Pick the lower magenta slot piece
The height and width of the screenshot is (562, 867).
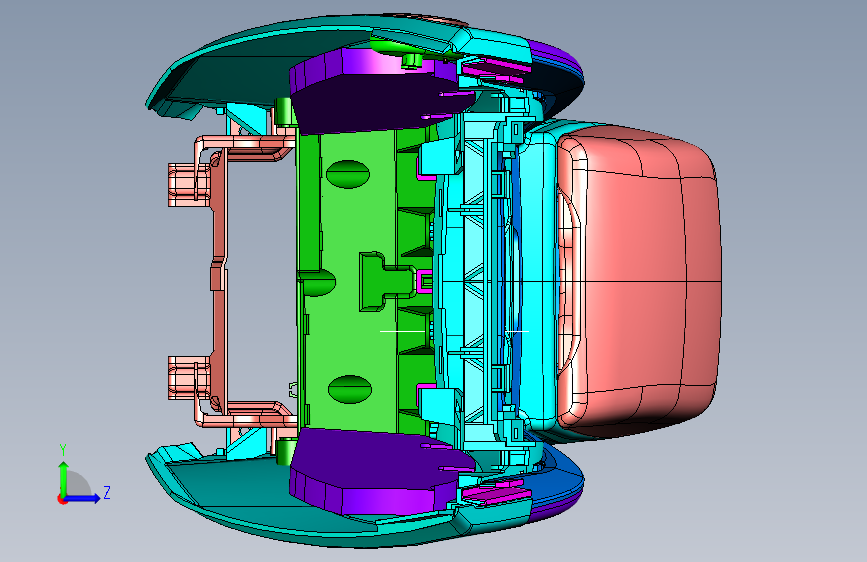tap(495, 491)
